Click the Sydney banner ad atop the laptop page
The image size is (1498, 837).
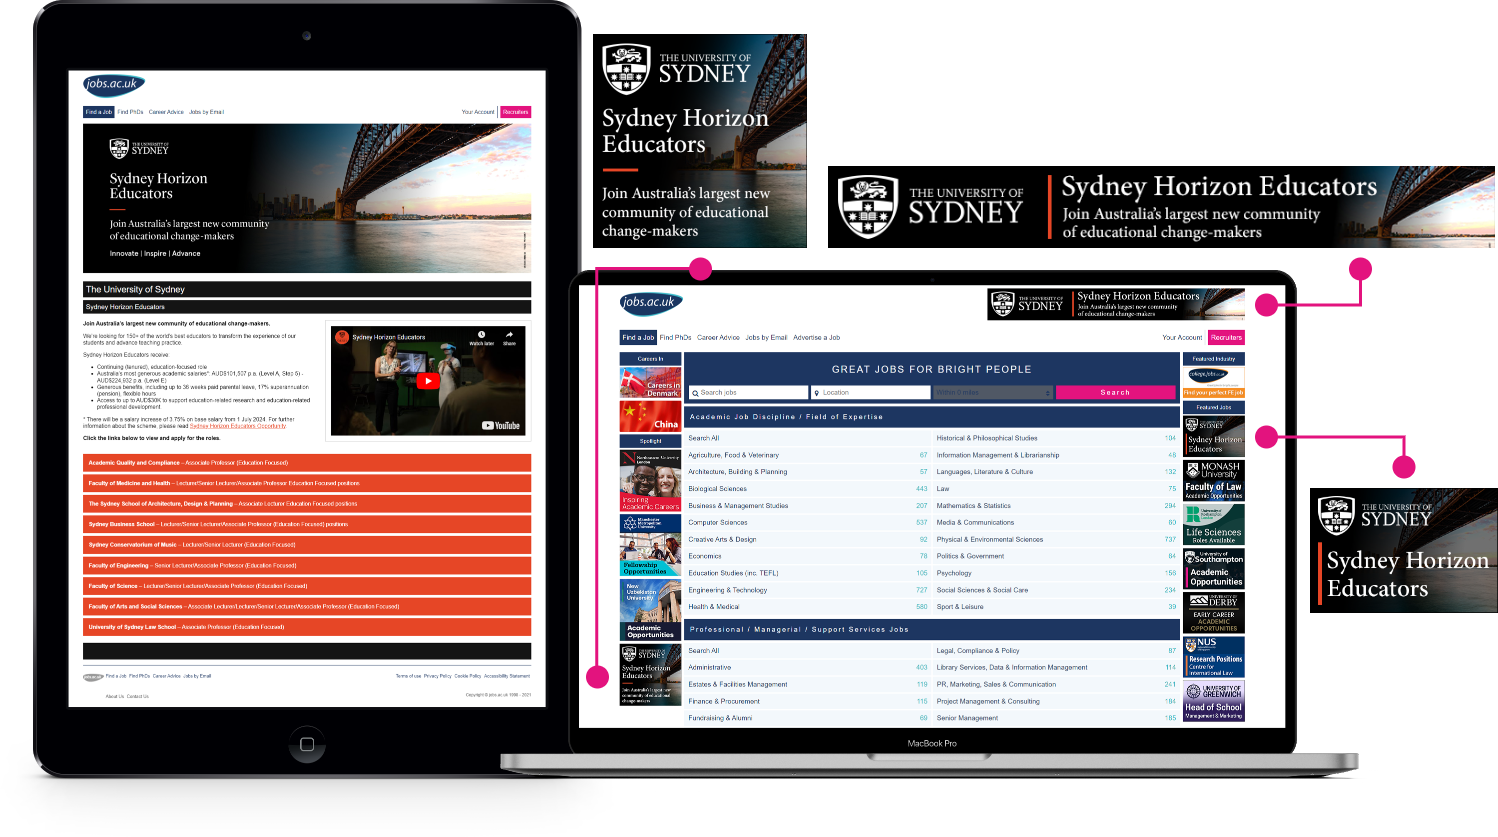tap(1116, 304)
